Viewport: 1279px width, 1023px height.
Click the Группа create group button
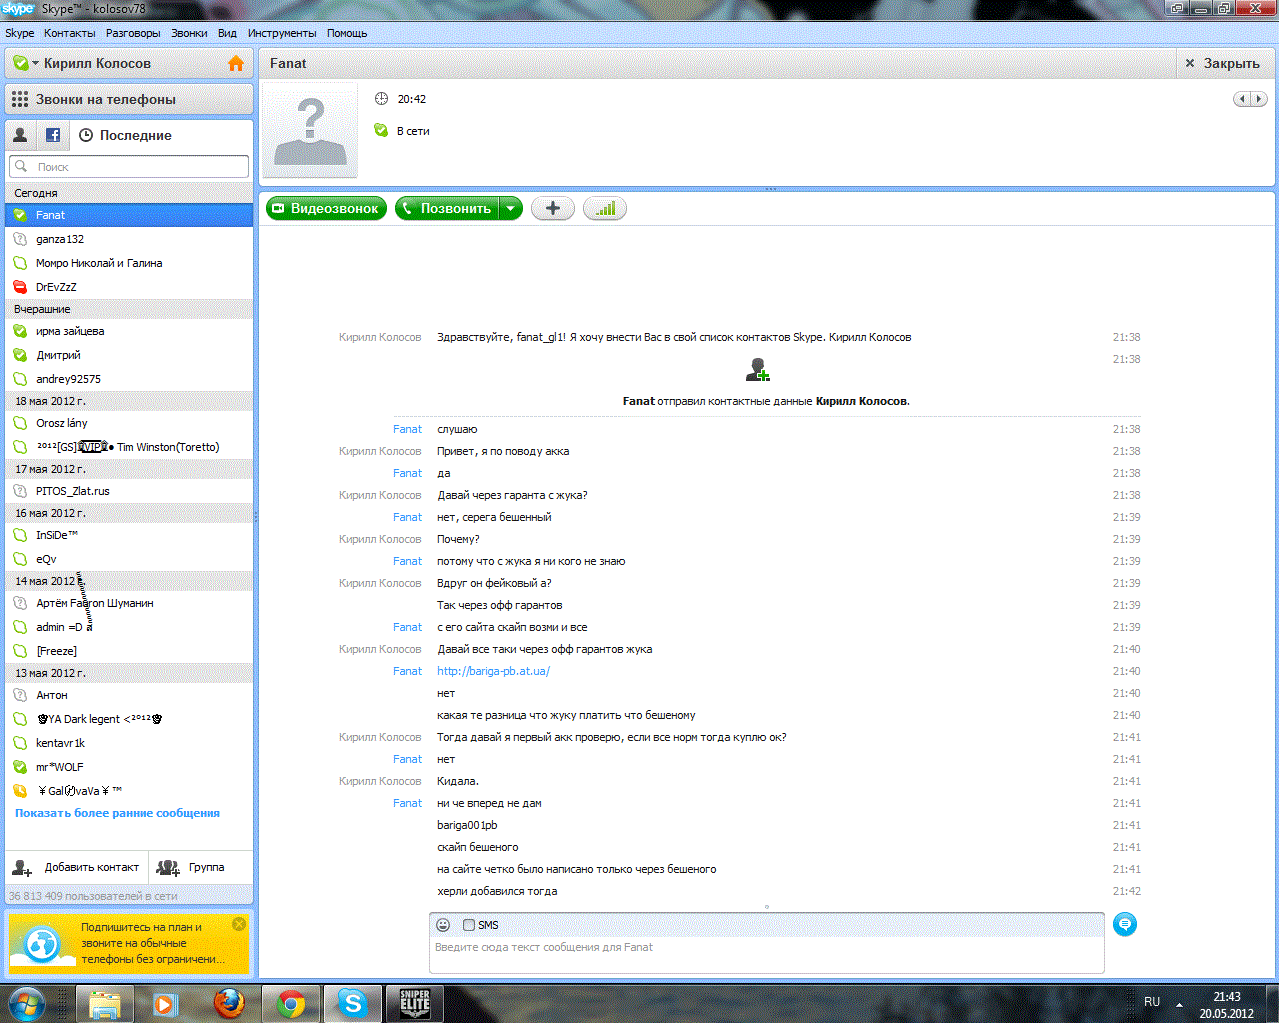tap(192, 867)
